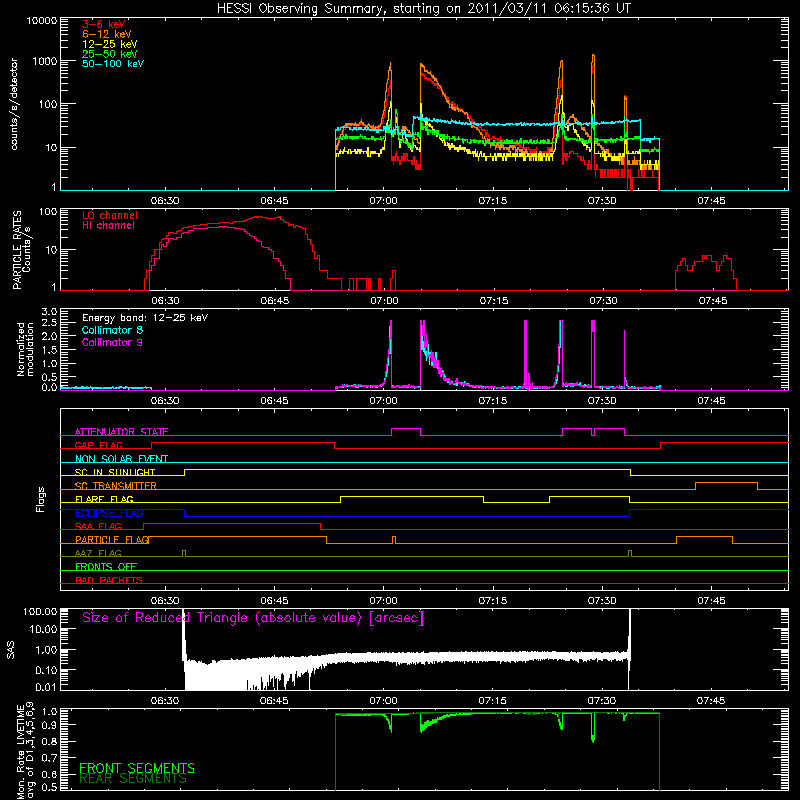The image size is (800, 800).
Task: Select the '12-25 keV' legend in the counts plot
Action: (x=110, y=44)
